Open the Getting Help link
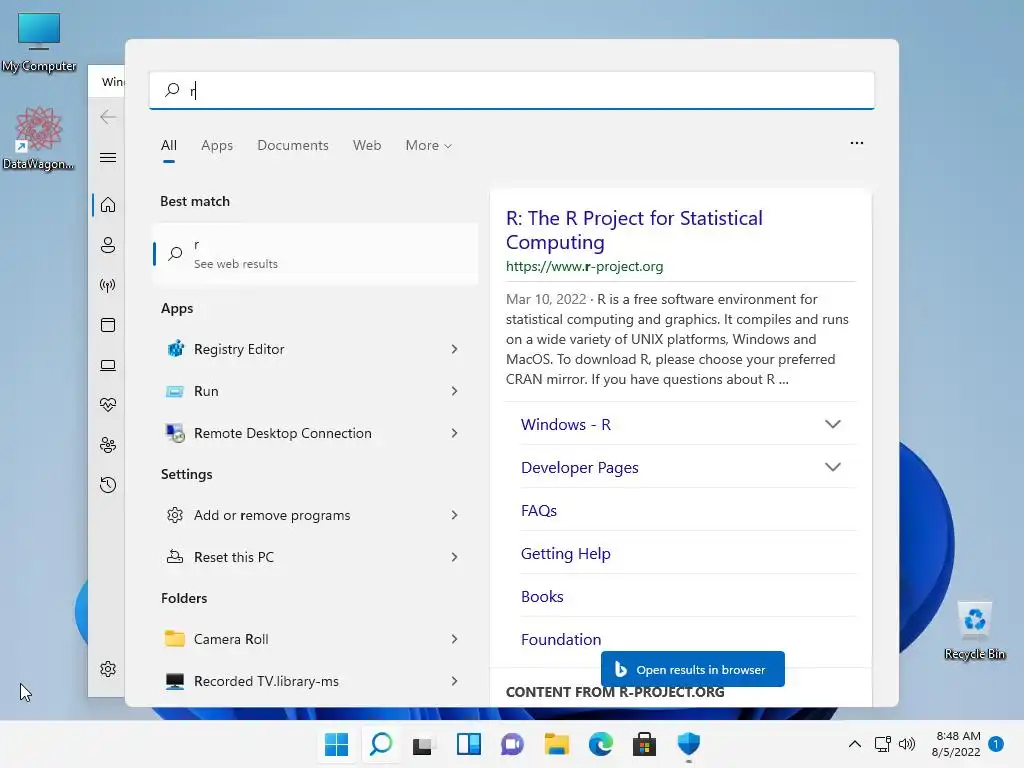The height and width of the screenshot is (768, 1024). coord(566,554)
